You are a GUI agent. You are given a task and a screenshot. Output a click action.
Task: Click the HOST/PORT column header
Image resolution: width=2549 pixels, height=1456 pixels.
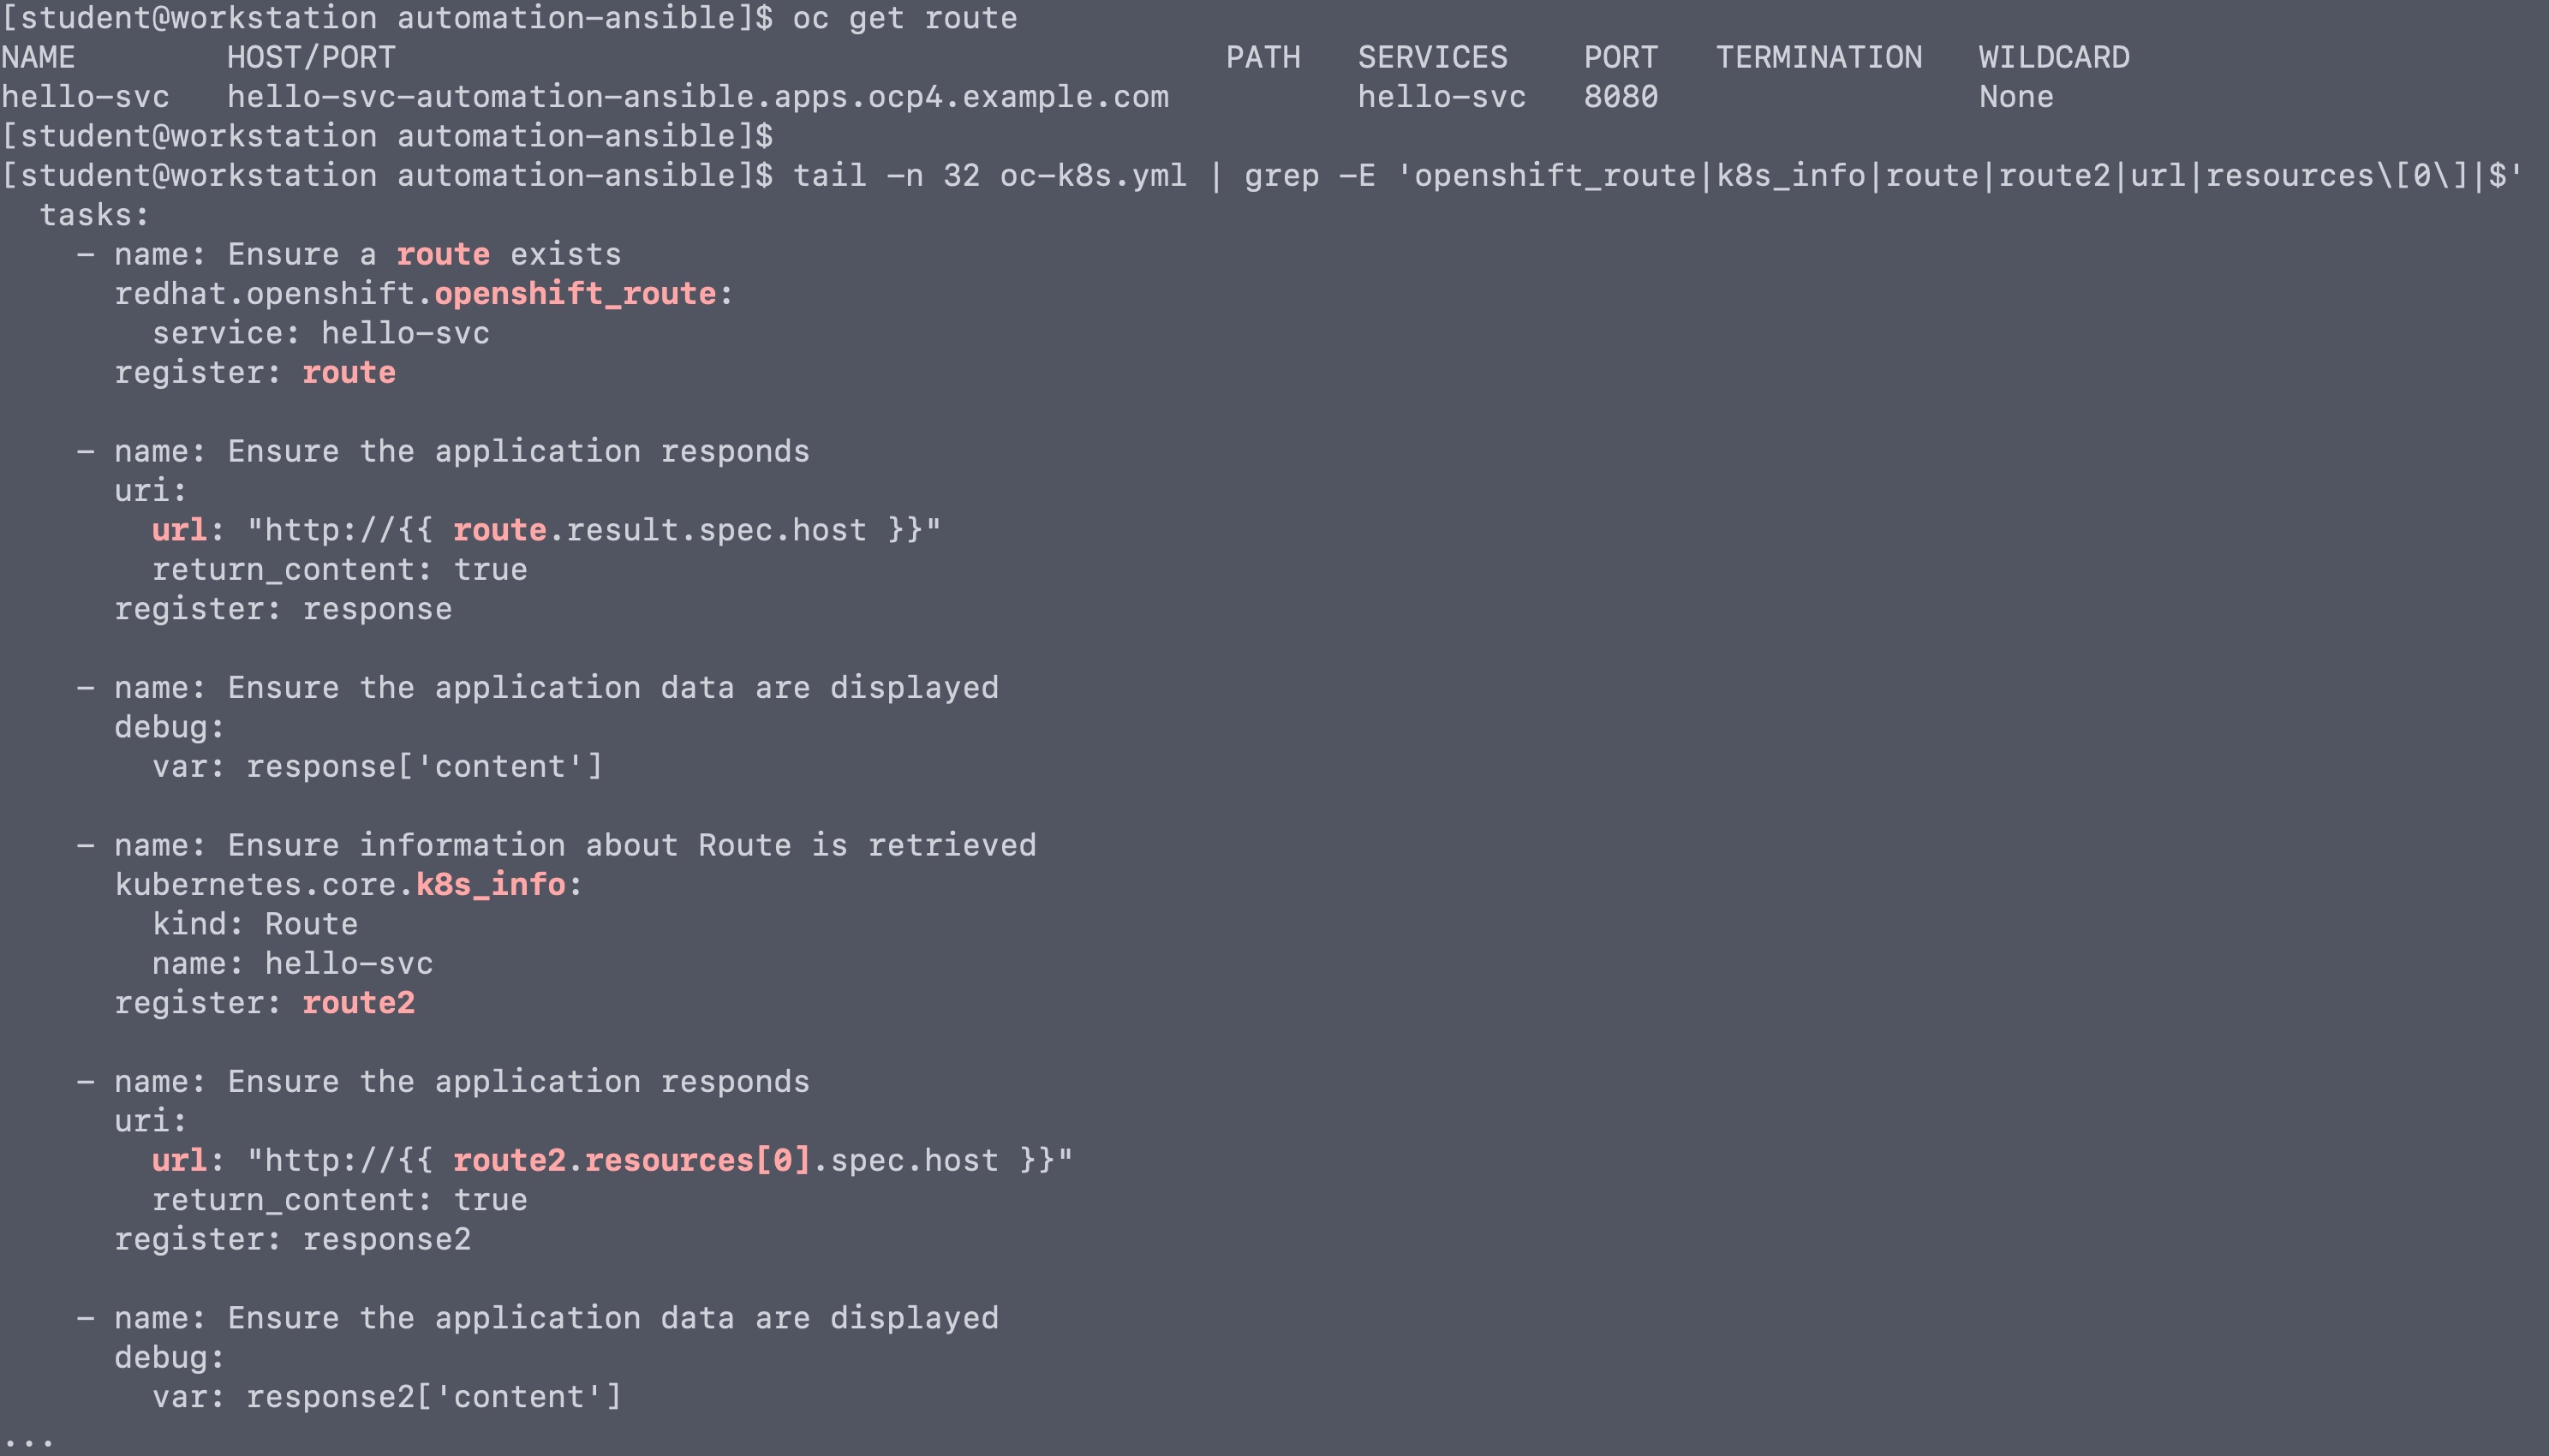point(311,58)
